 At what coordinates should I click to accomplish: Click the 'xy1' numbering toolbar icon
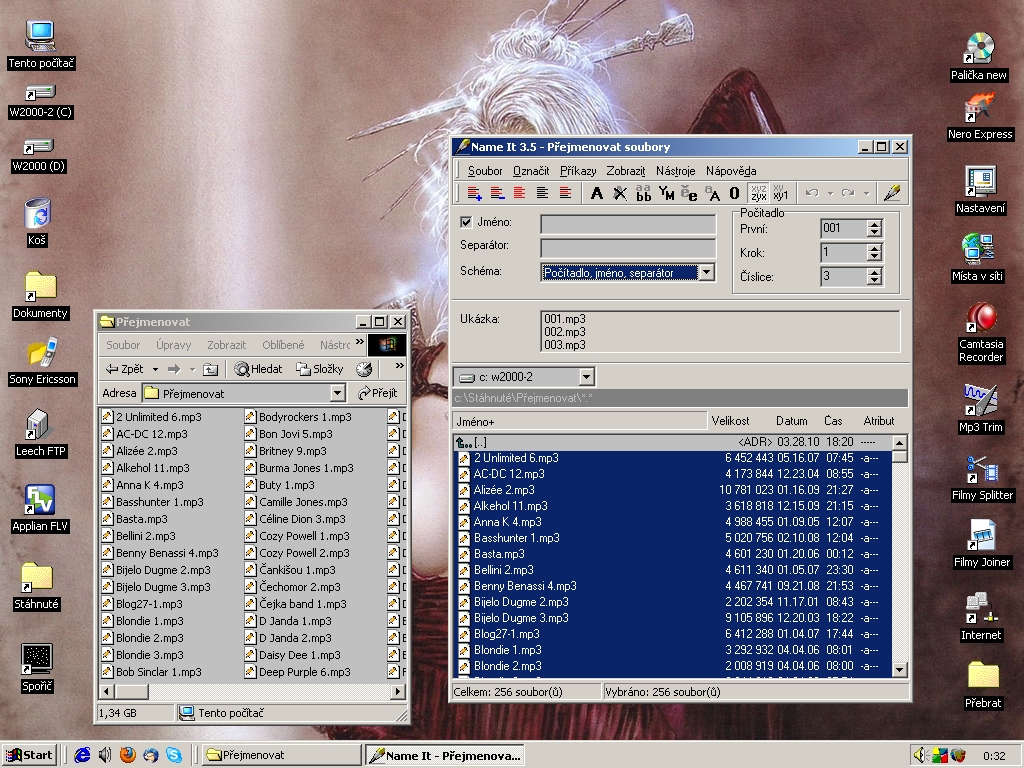781,193
